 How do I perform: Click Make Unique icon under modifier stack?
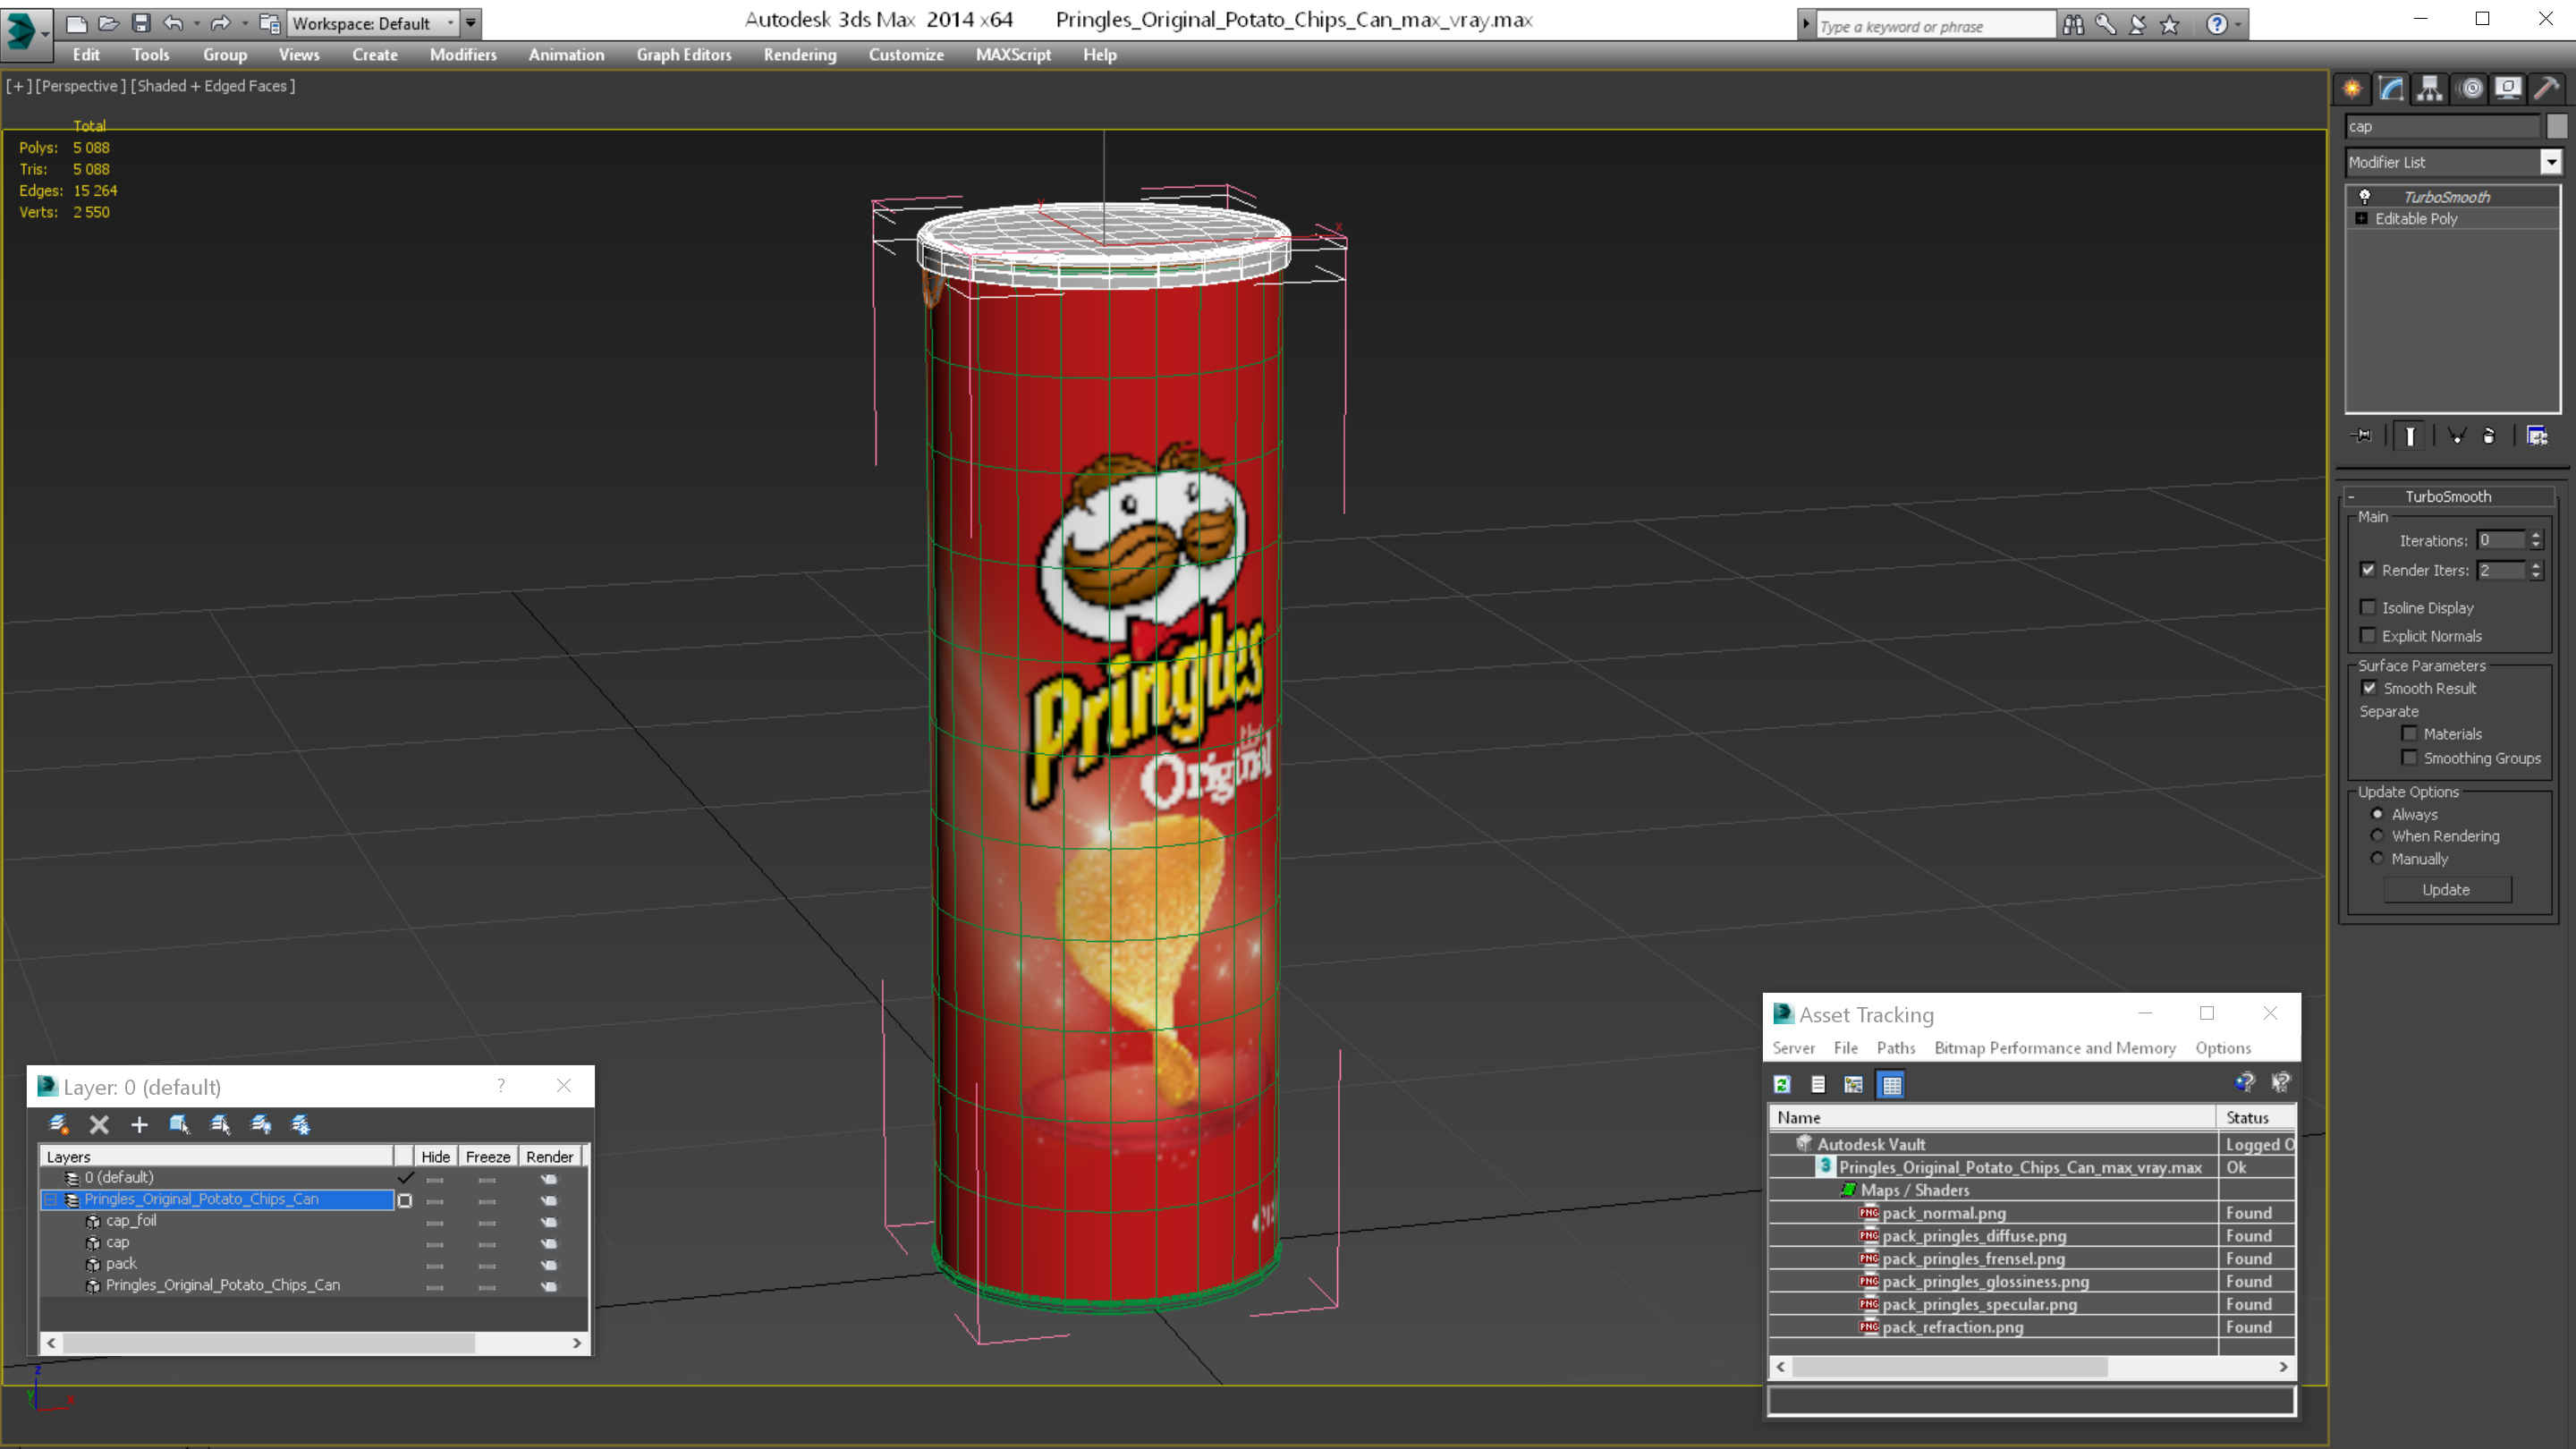click(x=2457, y=436)
